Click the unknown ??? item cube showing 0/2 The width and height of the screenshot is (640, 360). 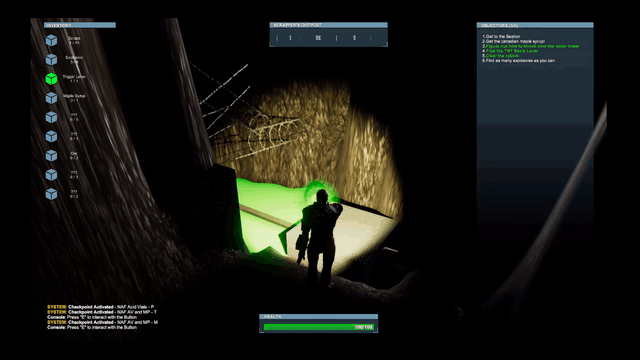pos(51,194)
